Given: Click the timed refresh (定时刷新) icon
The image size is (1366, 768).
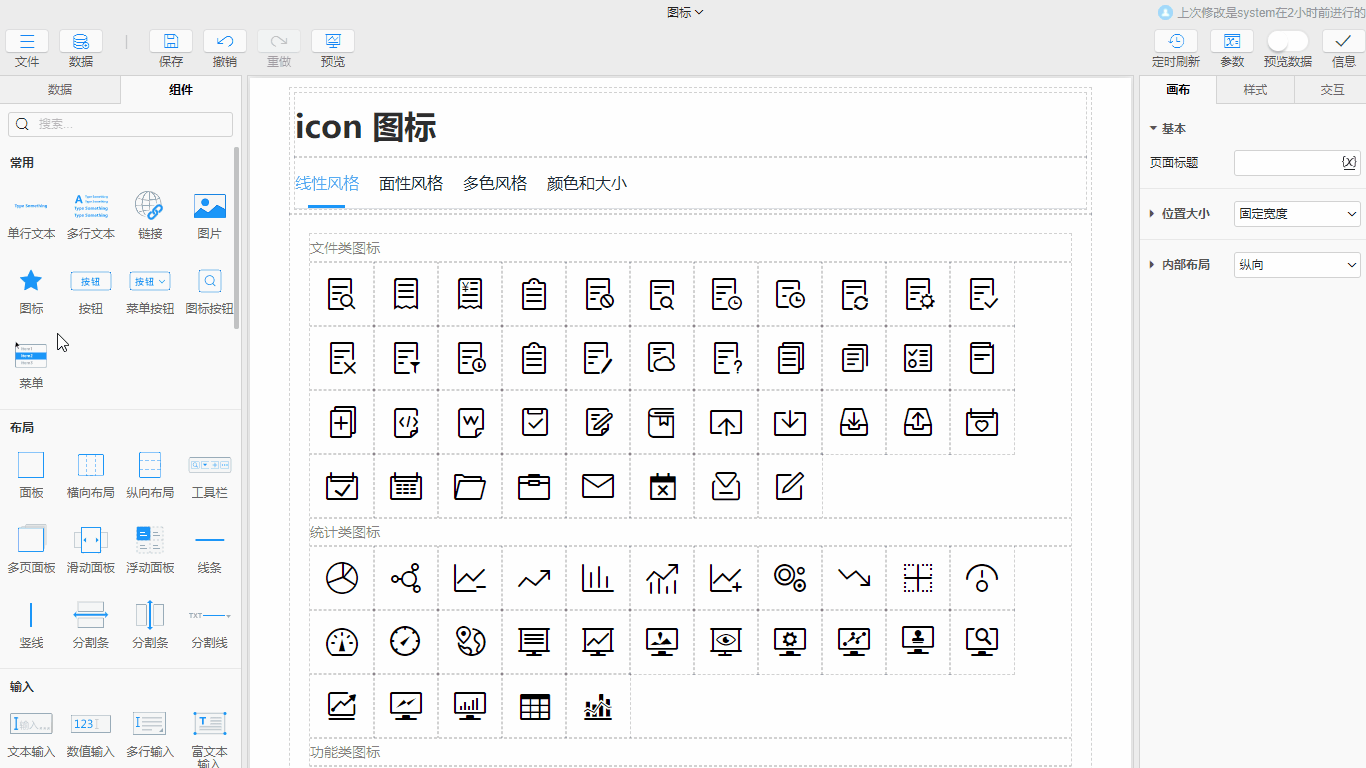Looking at the screenshot, I should [1176, 42].
